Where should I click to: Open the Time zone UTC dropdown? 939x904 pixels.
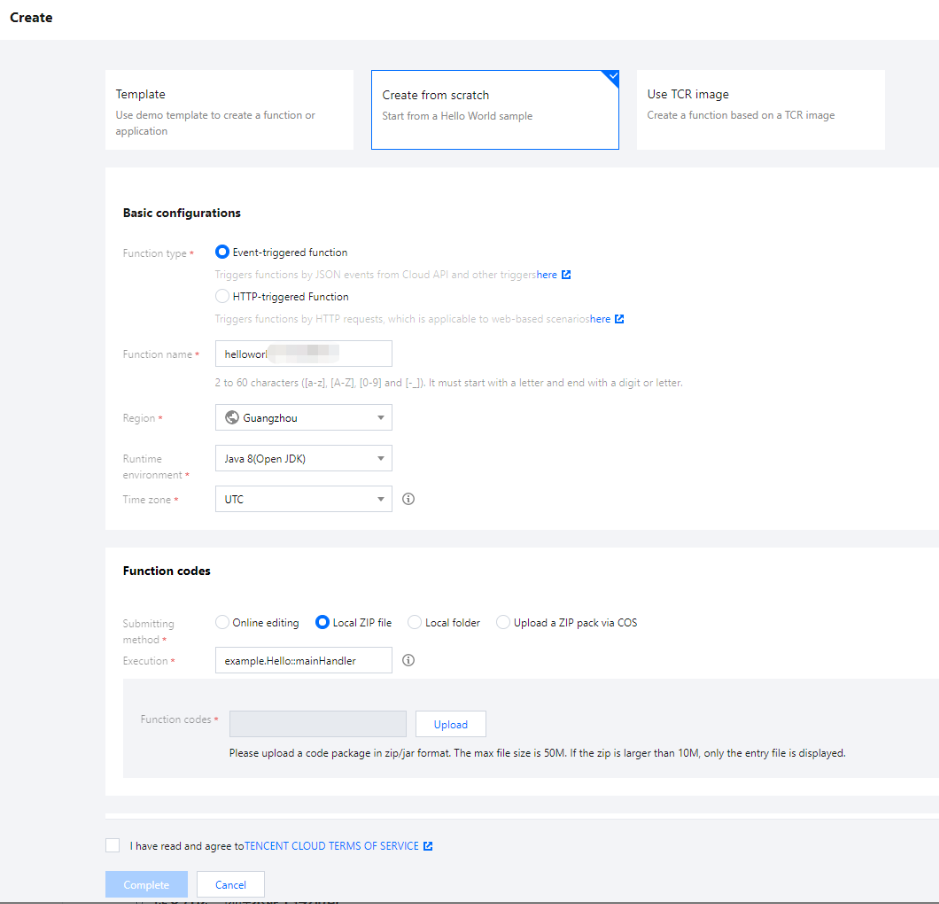click(303, 499)
